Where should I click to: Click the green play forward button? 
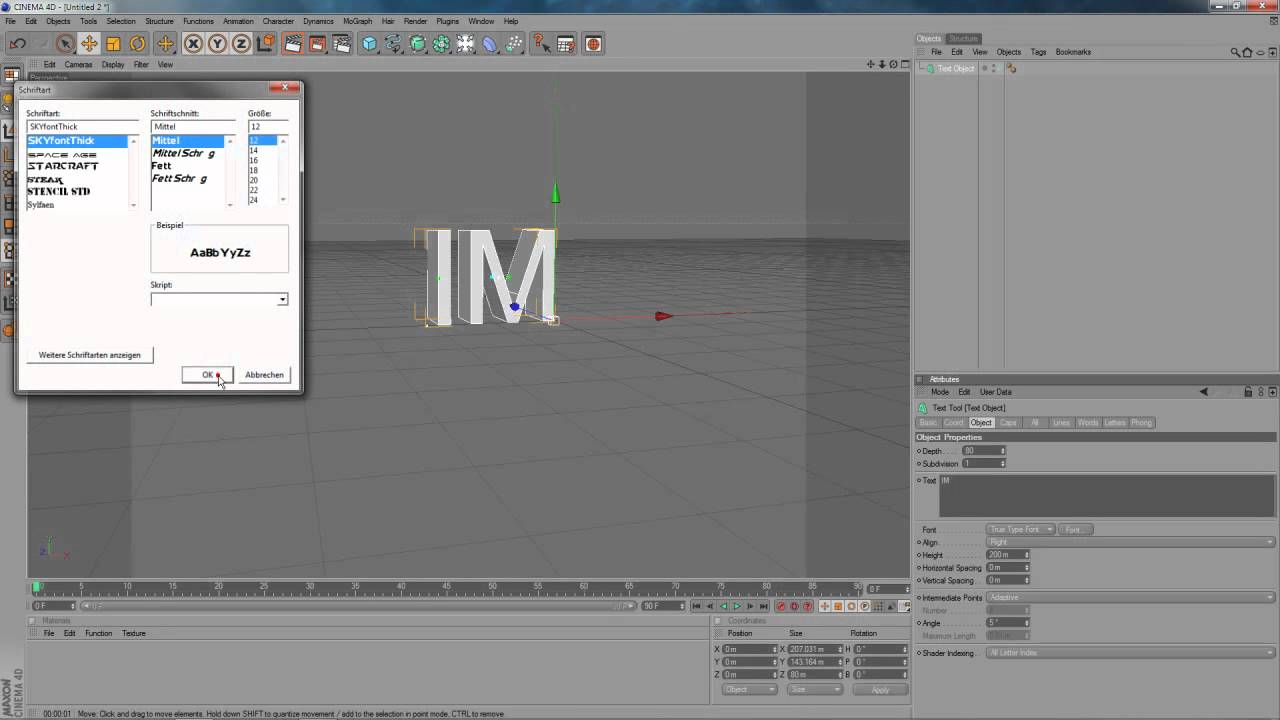[737, 606]
